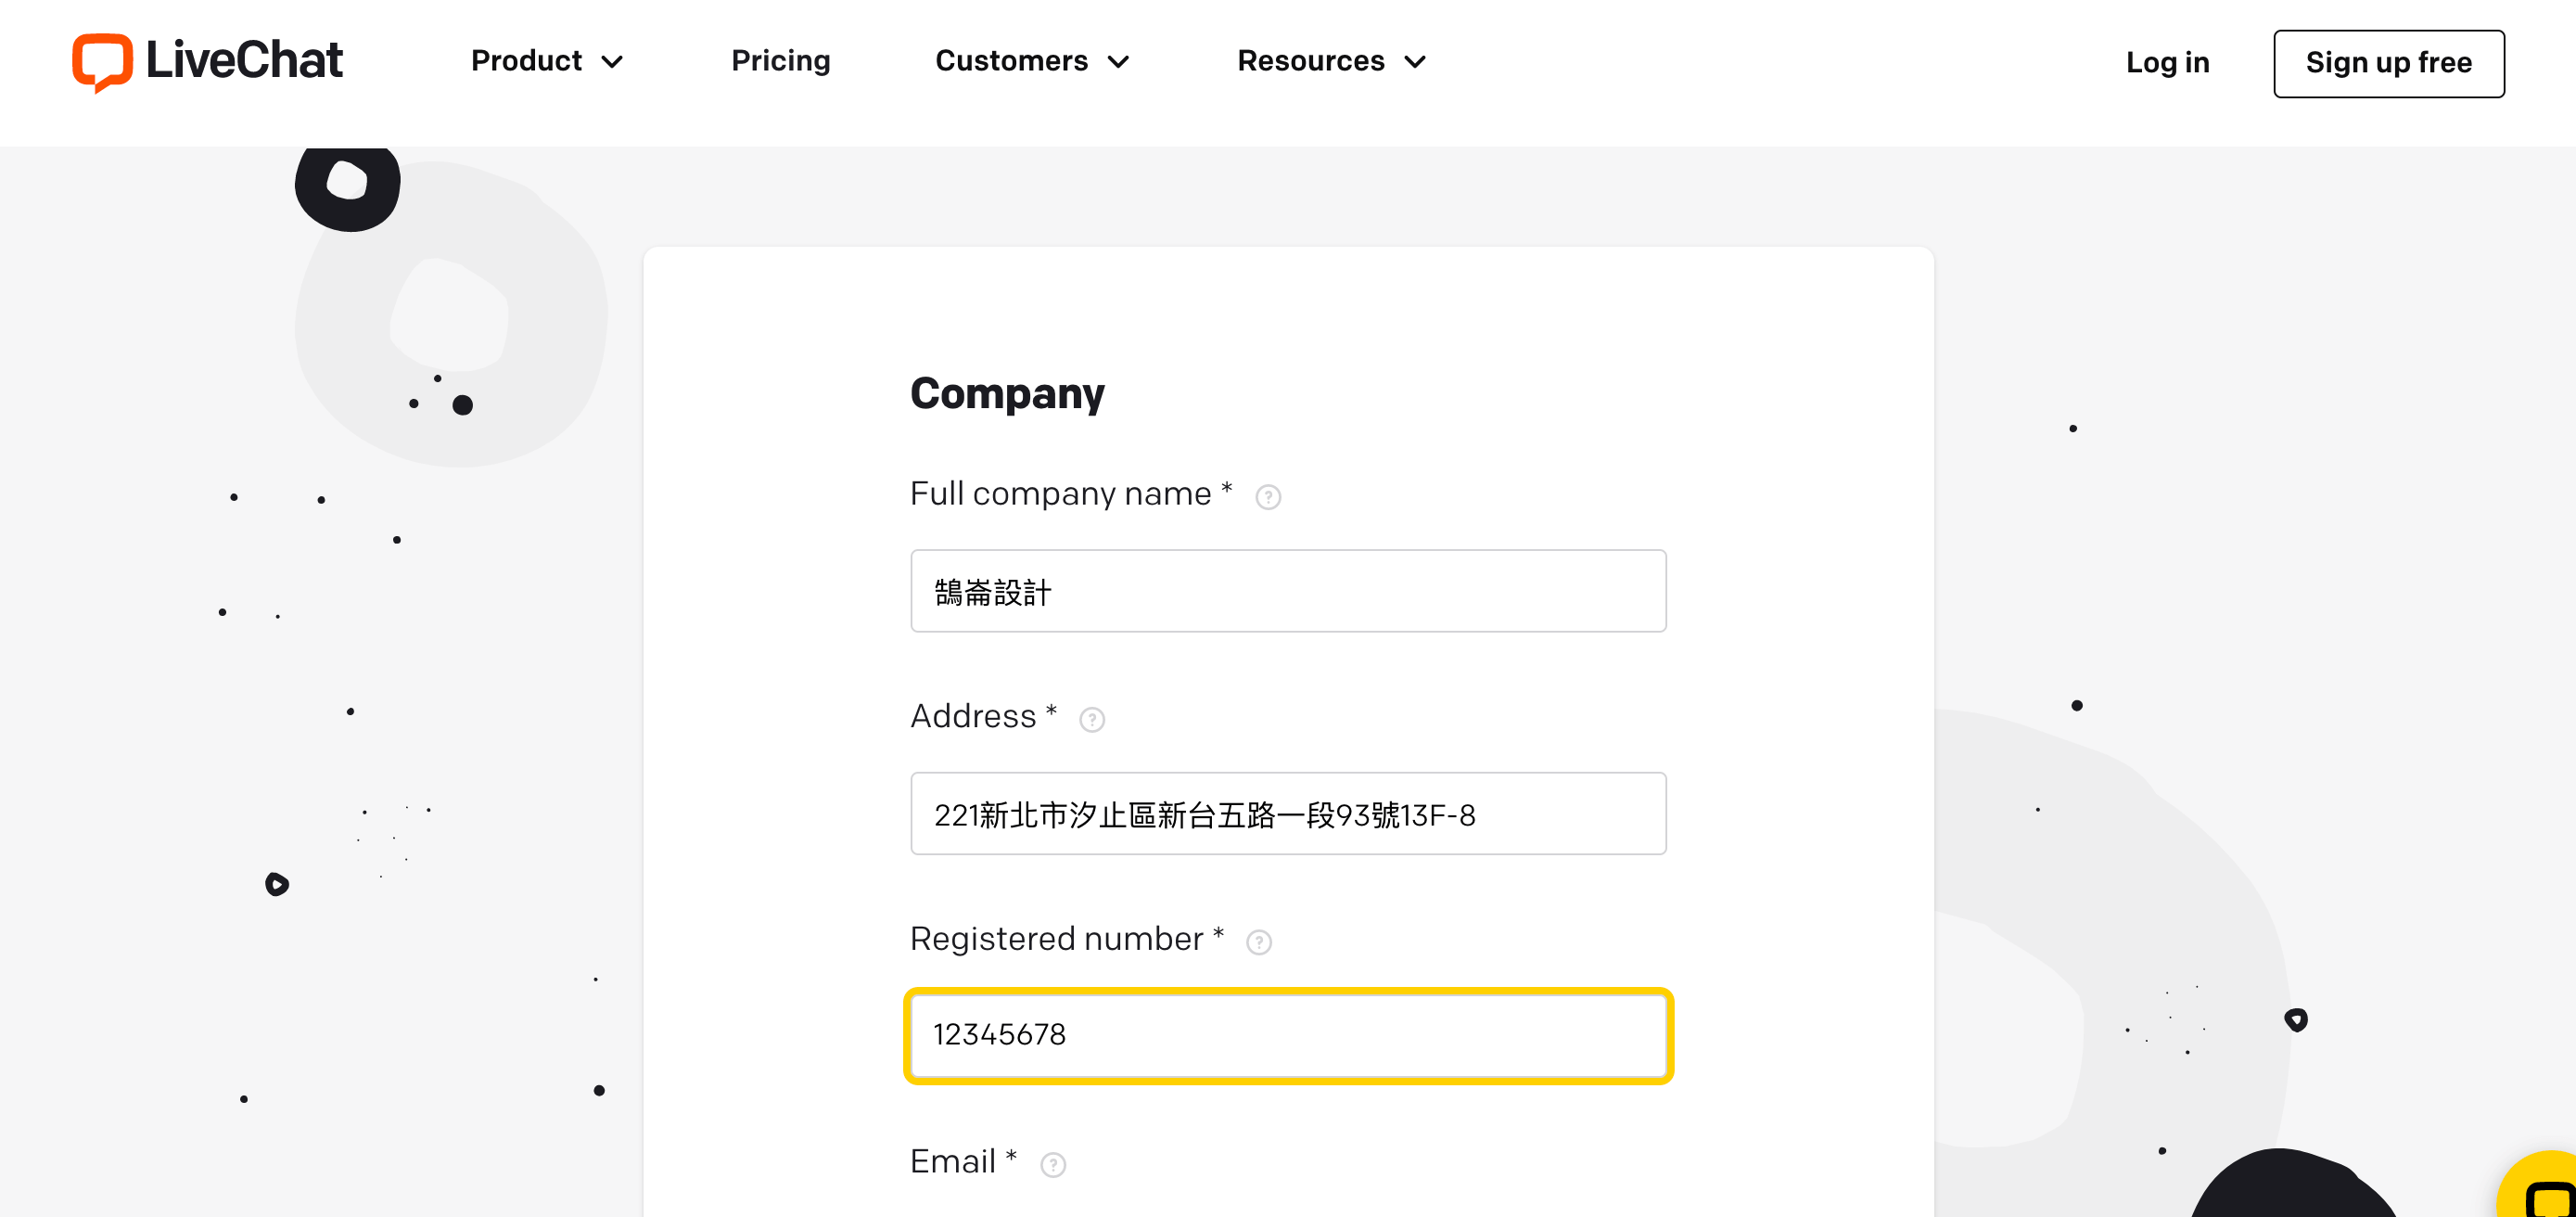Screen dimensions: 2576x1217
Task: Focus the Full company name field
Action: [1288, 591]
